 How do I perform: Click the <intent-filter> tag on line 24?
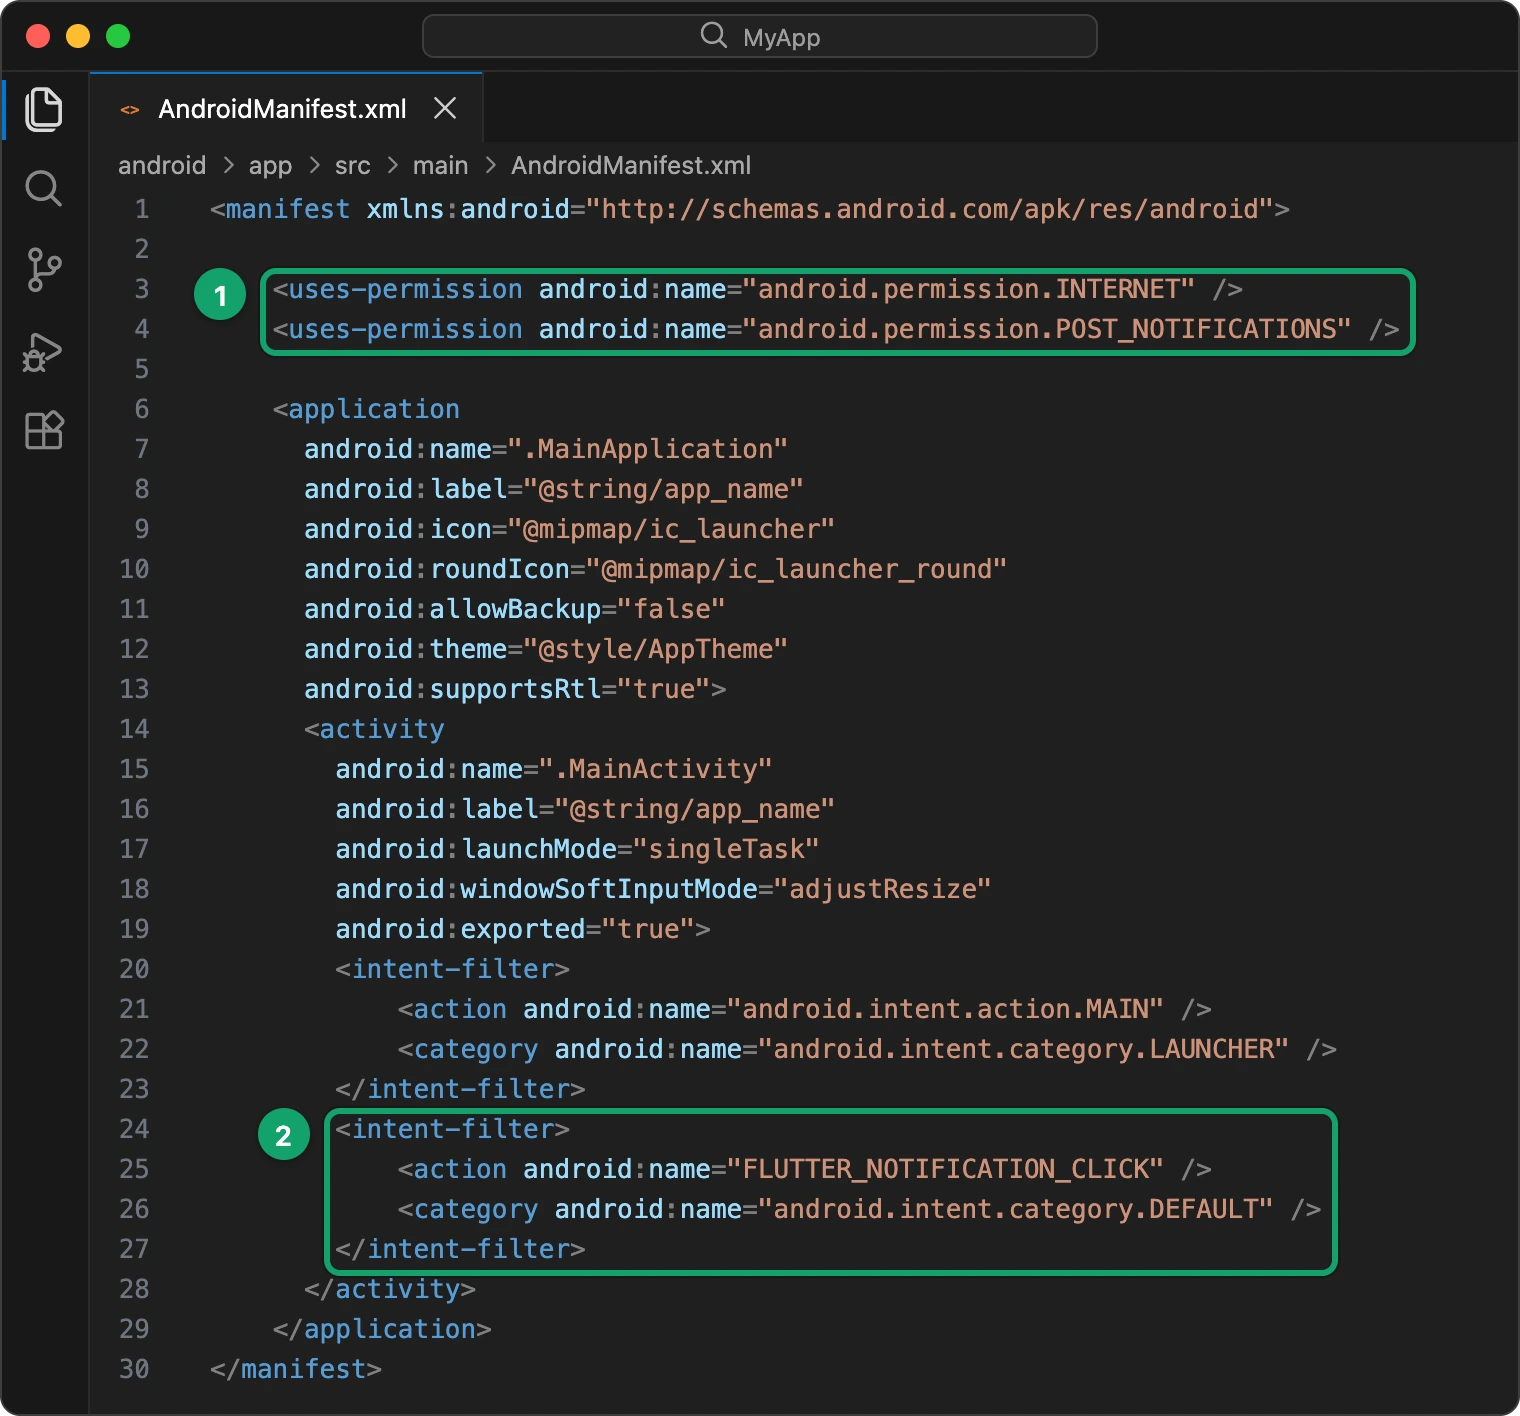click(452, 1129)
